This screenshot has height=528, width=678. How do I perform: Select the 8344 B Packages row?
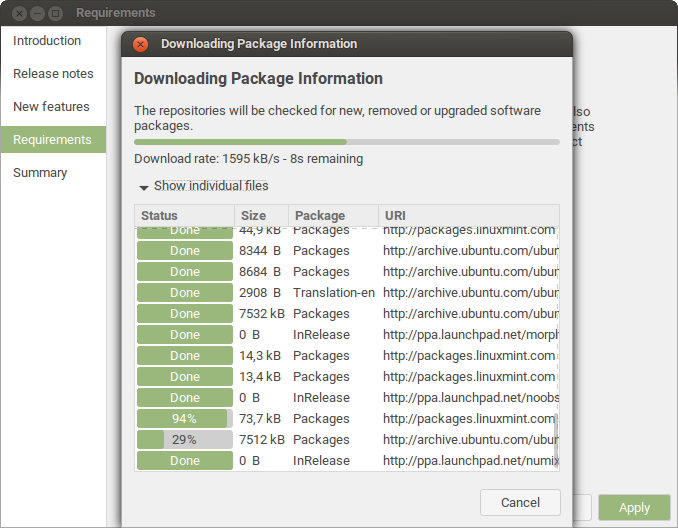(x=347, y=251)
